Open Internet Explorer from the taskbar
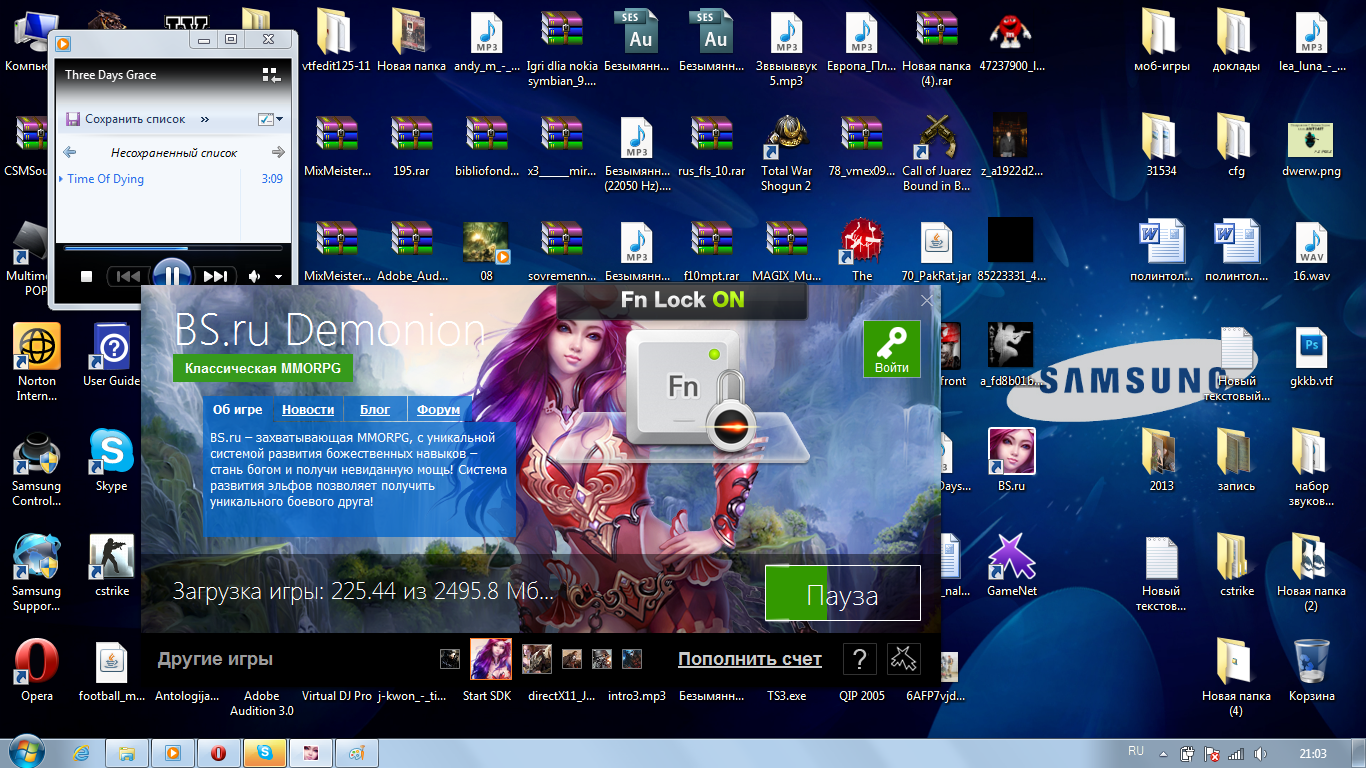The height and width of the screenshot is (768, 1366). pos(82,753)
